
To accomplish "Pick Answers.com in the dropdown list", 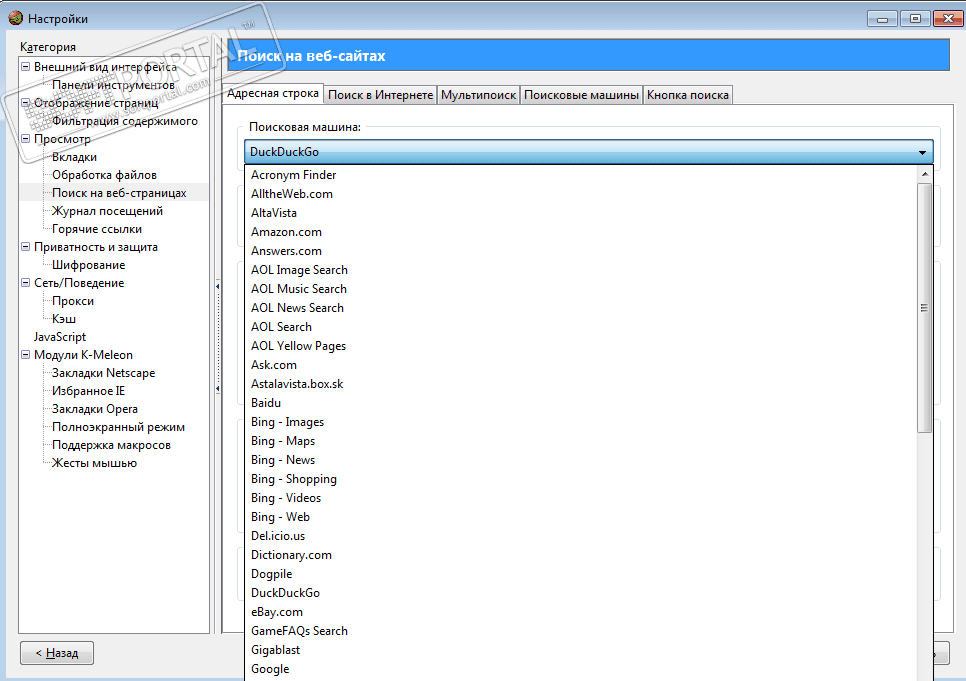I will [581, 251].
